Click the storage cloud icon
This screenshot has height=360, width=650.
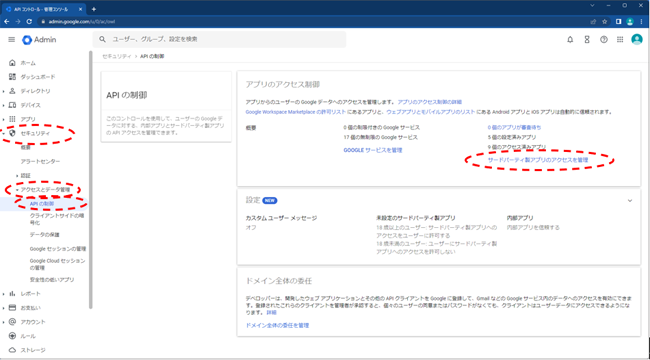tap(12, 350)
